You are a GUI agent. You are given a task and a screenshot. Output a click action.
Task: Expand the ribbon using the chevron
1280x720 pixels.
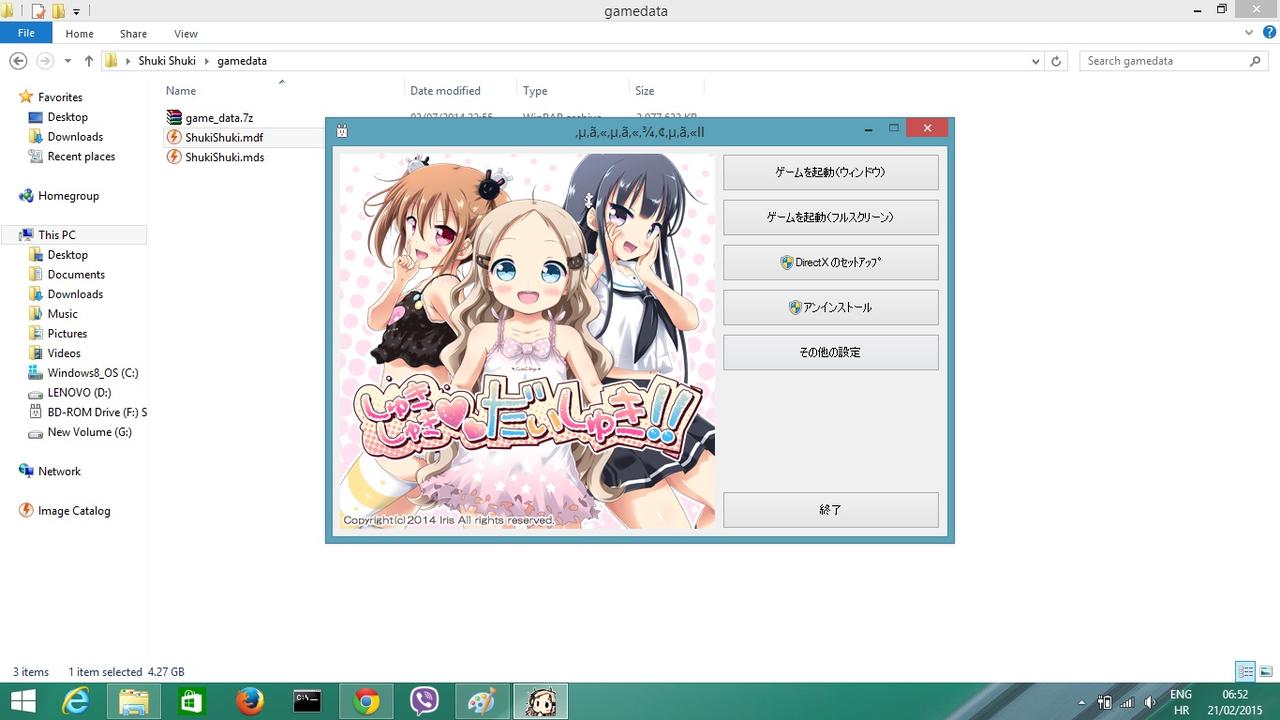(x=1248, y=33)
